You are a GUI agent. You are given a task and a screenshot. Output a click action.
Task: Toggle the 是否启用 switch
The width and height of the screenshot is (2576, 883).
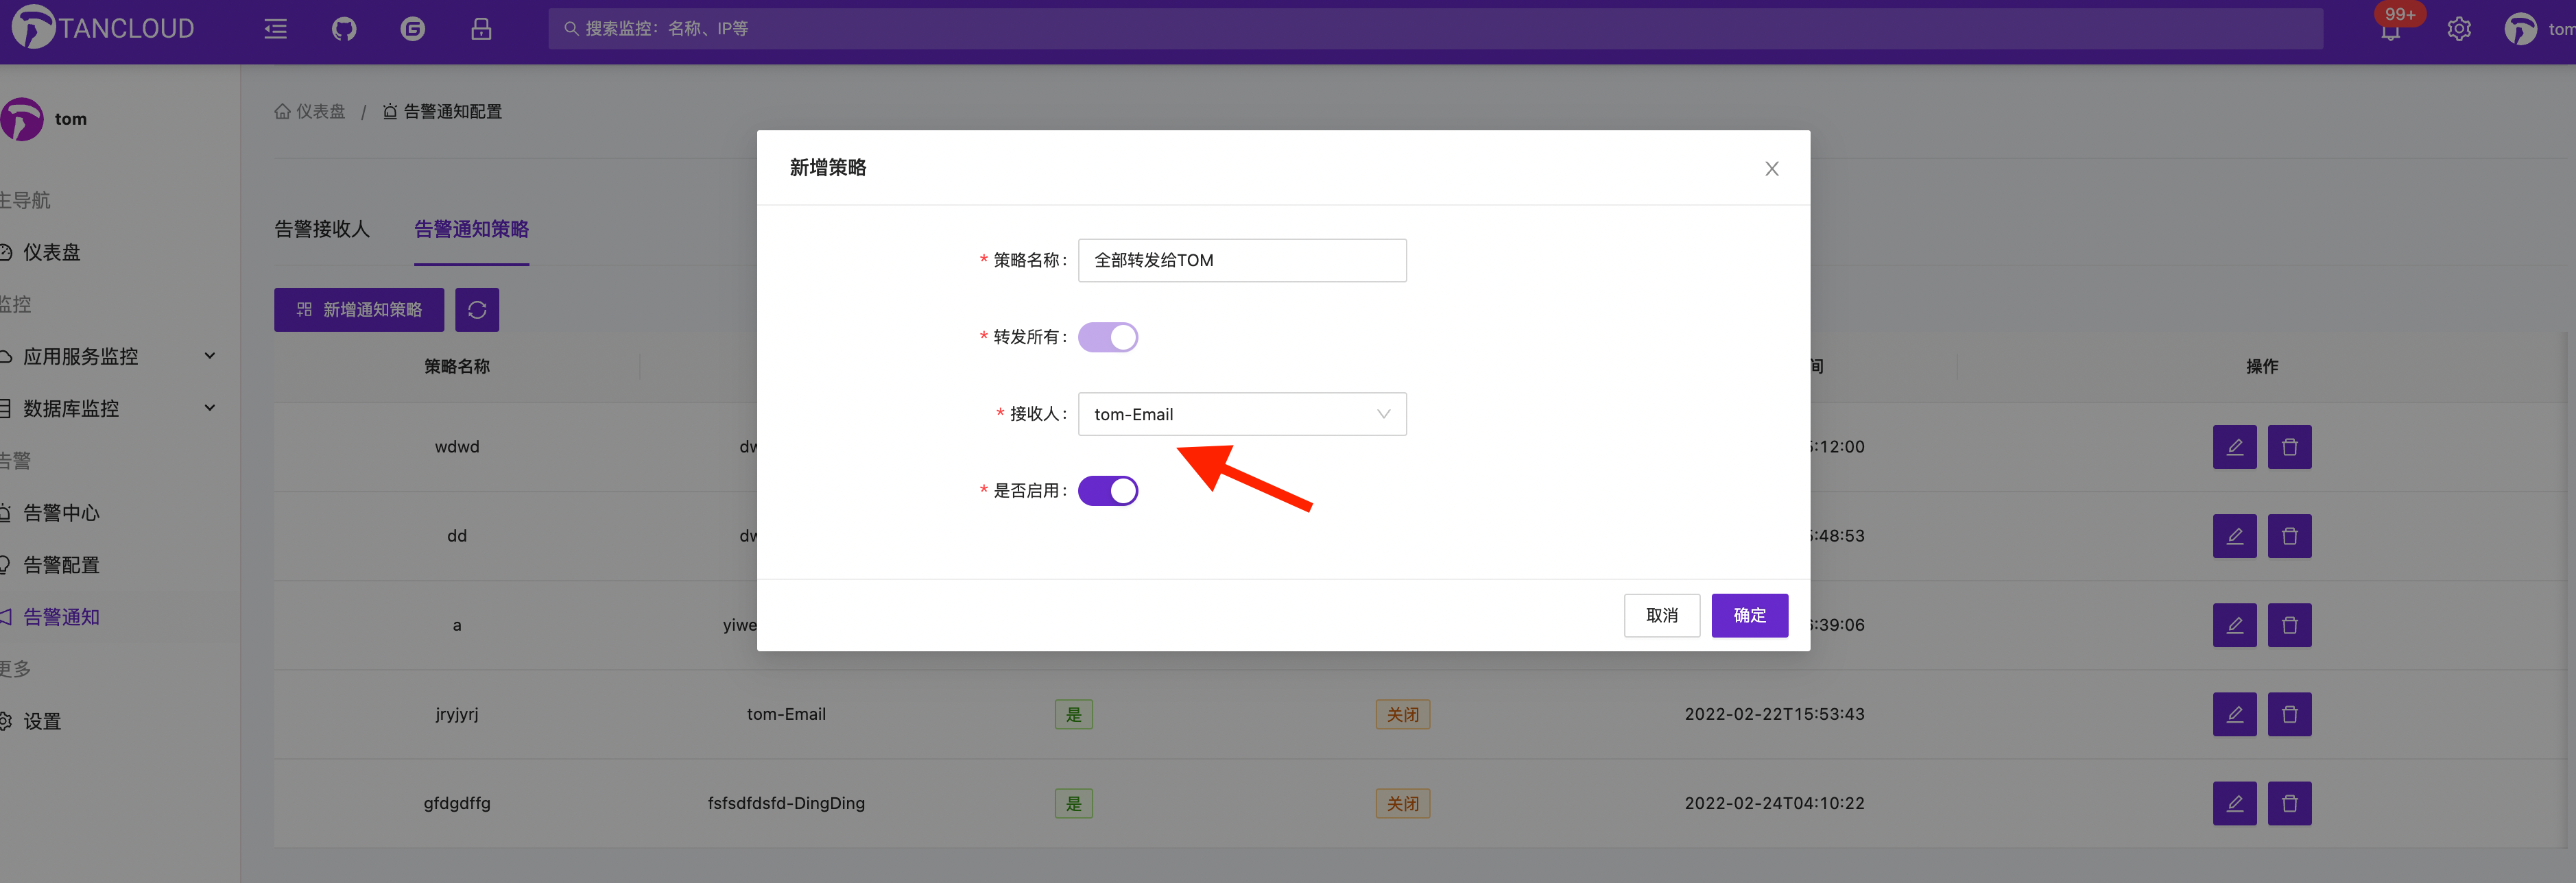click(x=1107, y=491)
